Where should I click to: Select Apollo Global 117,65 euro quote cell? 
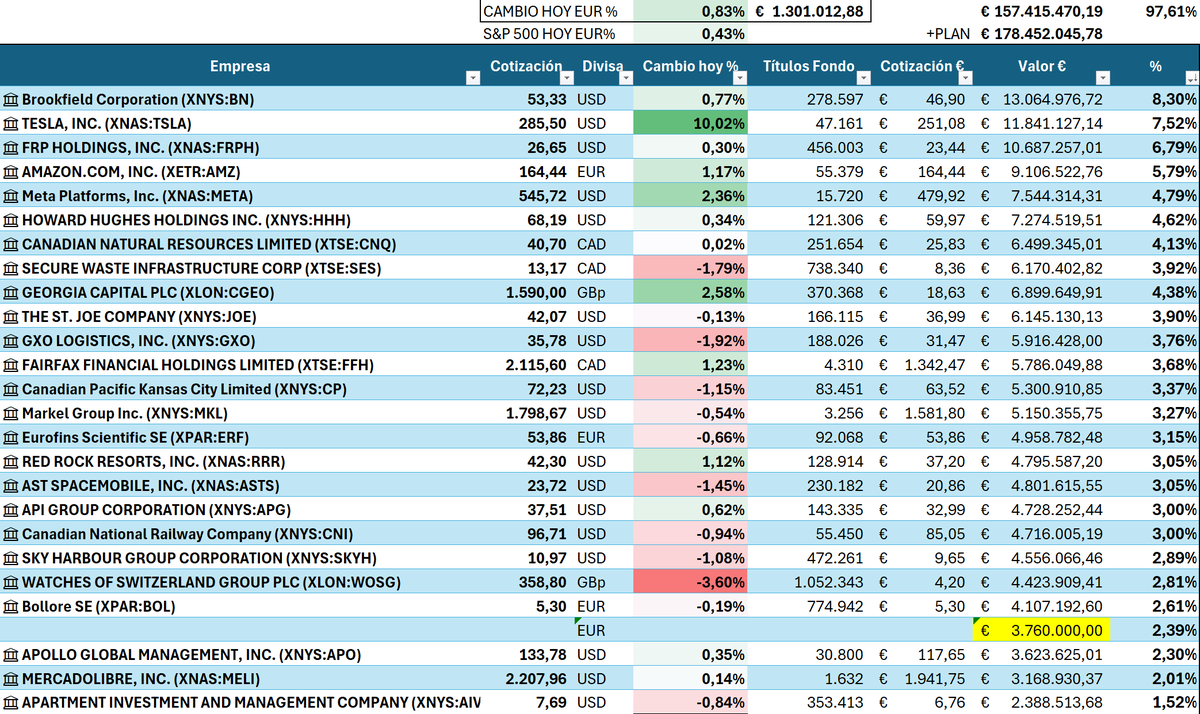click(x=923, y=655)
